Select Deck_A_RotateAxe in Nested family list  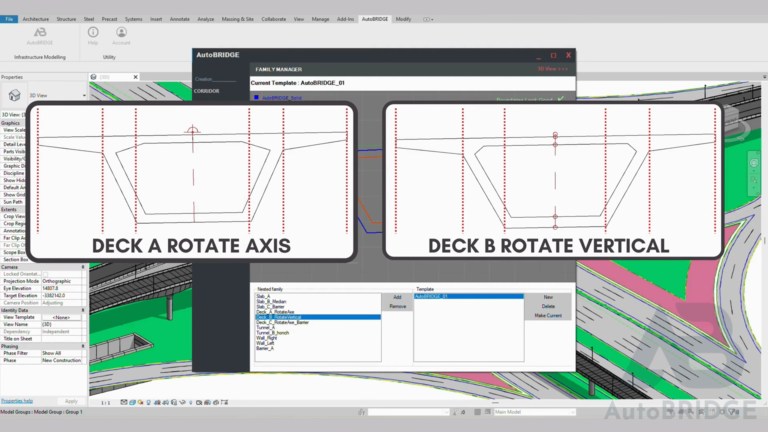point(275,312)
